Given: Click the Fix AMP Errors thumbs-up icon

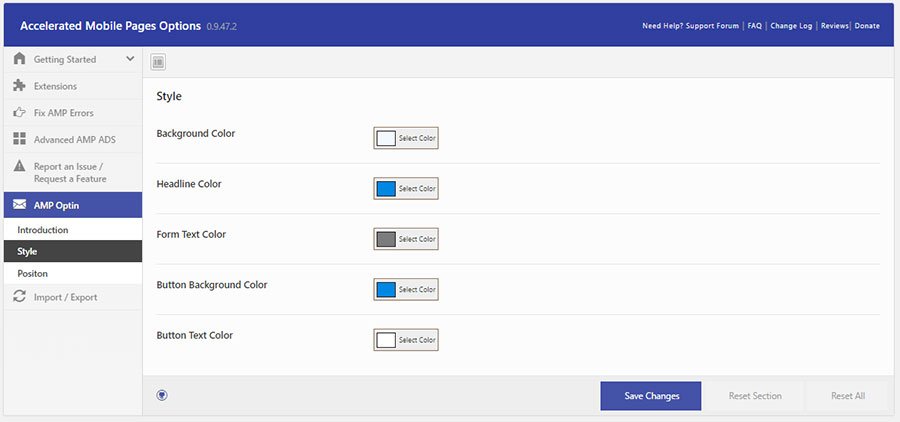Looking at the screenshot, I should 20,113.
